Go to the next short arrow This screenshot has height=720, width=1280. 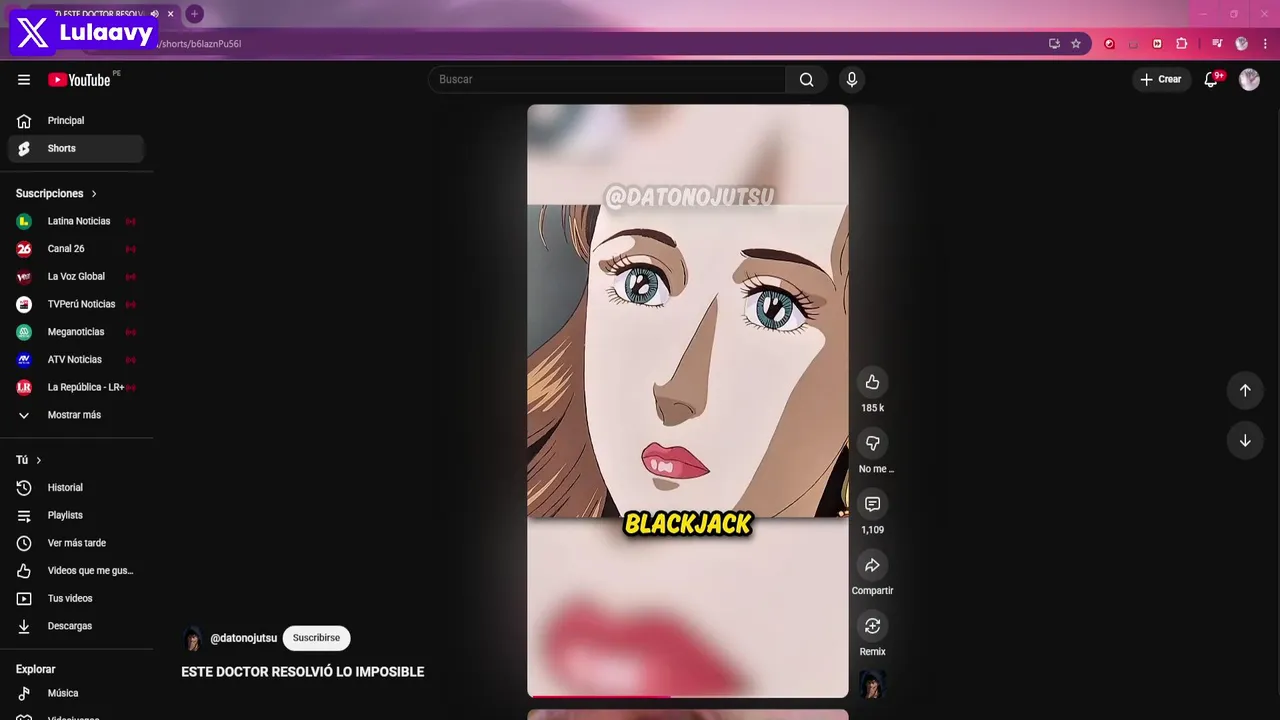1245,441
